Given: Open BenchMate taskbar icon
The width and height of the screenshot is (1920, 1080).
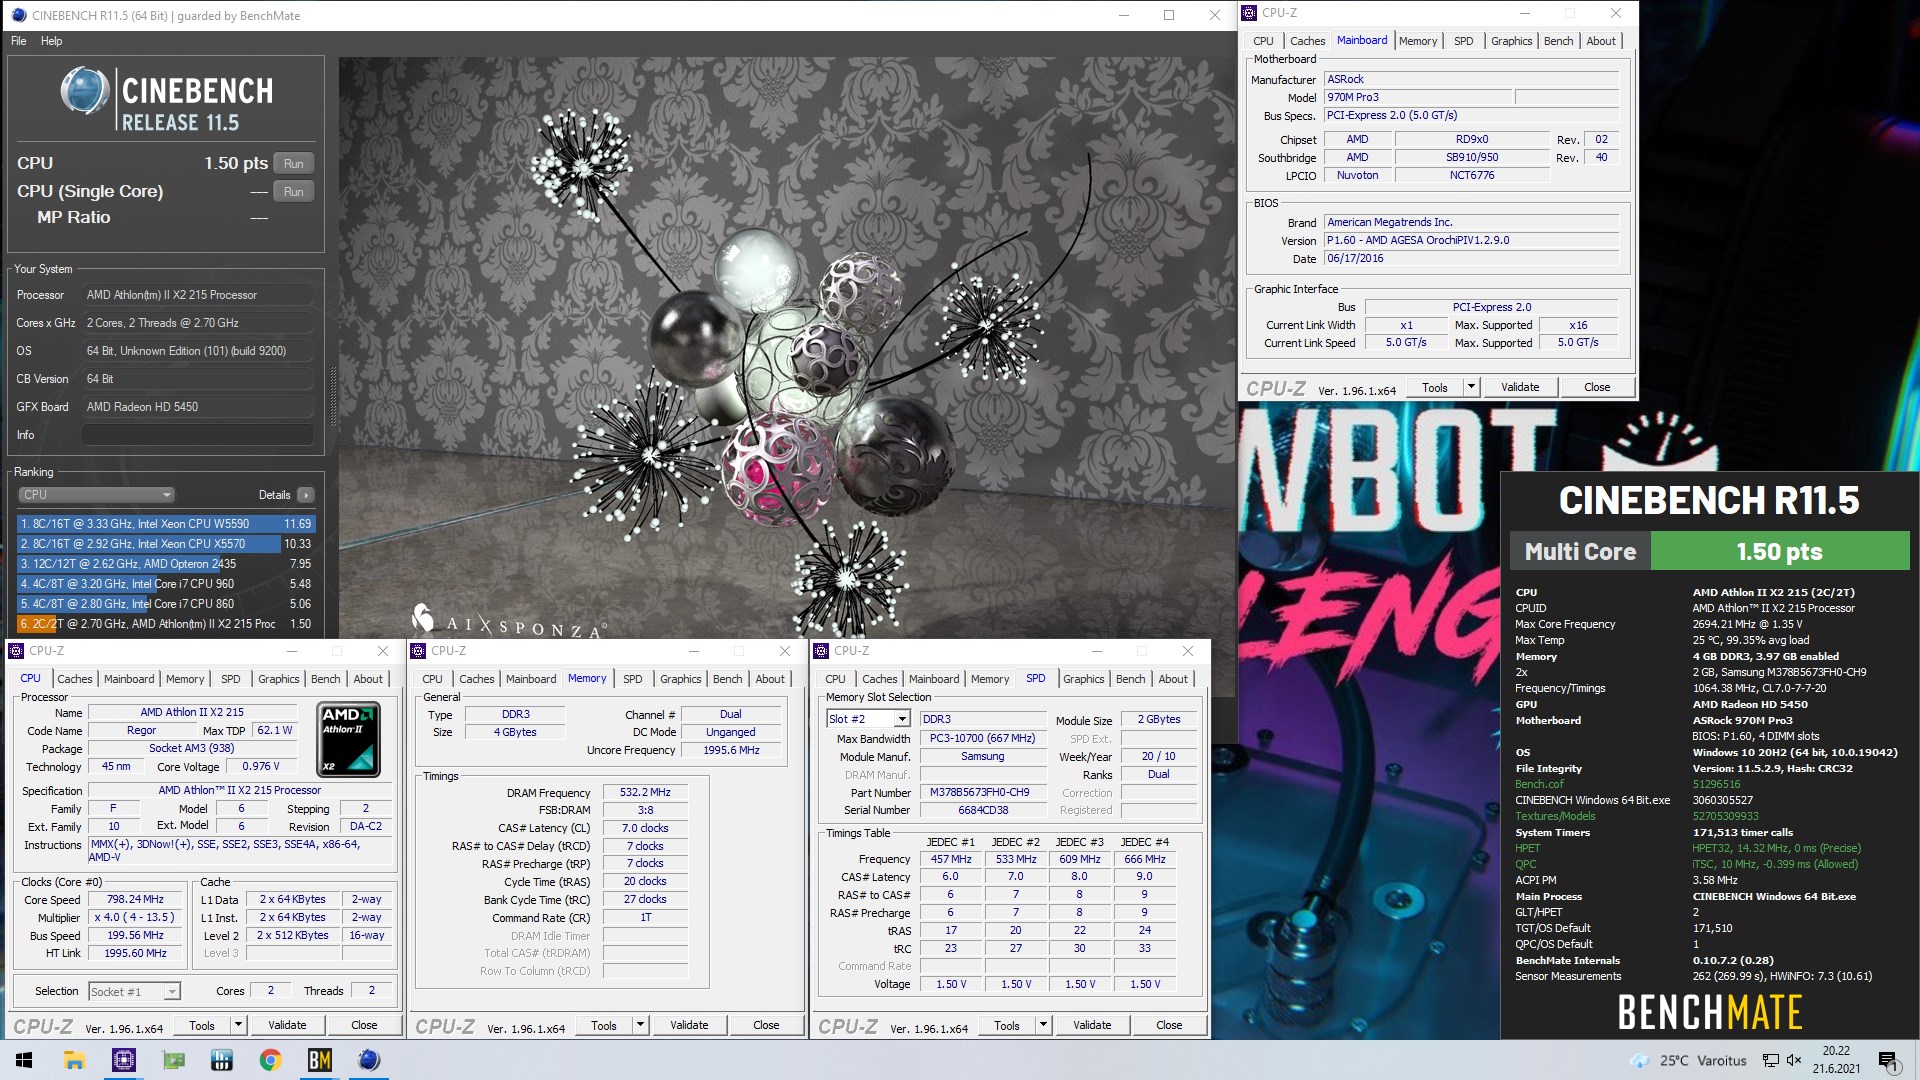Looking at the screenshot, I should point(319,1060).
